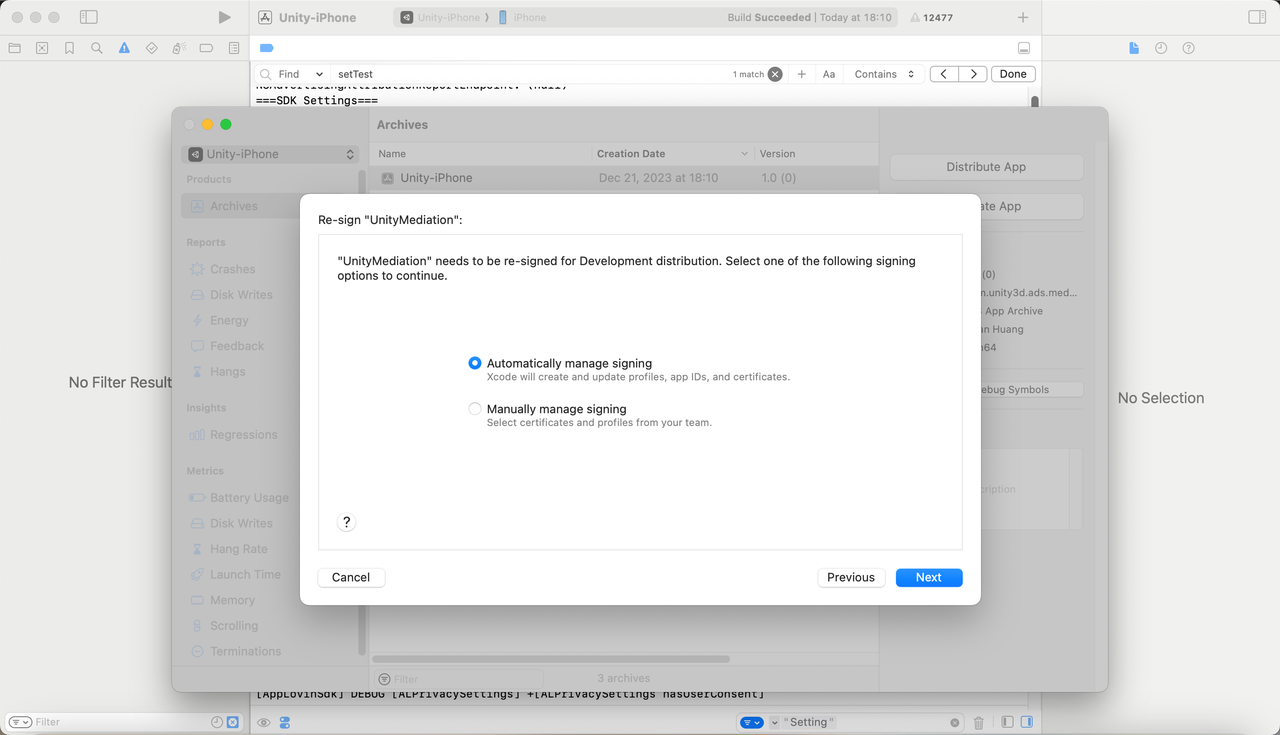
Task: Add a new editor tab with plus
Action: (1022, 18)
